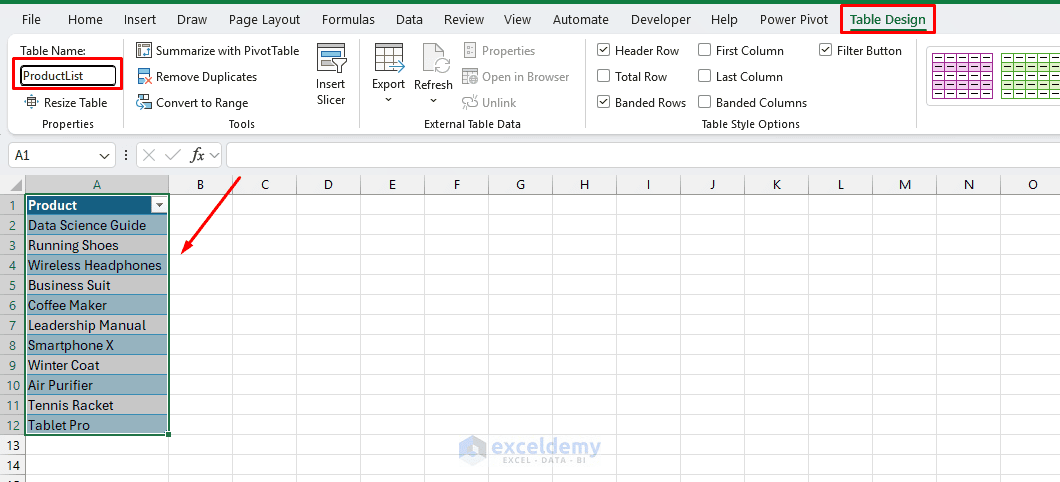The width and height of the screenshot is (1060, 482).
Task: Click the Convert to Range icon
Action: point(144,103)
